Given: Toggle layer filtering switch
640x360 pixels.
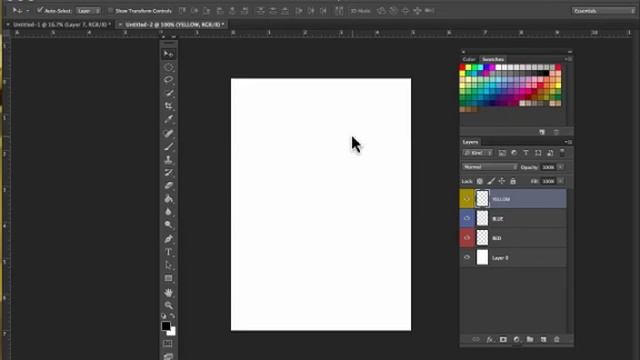Looking at the screenshot, I should pyautogui.click(x=562, y=153).
